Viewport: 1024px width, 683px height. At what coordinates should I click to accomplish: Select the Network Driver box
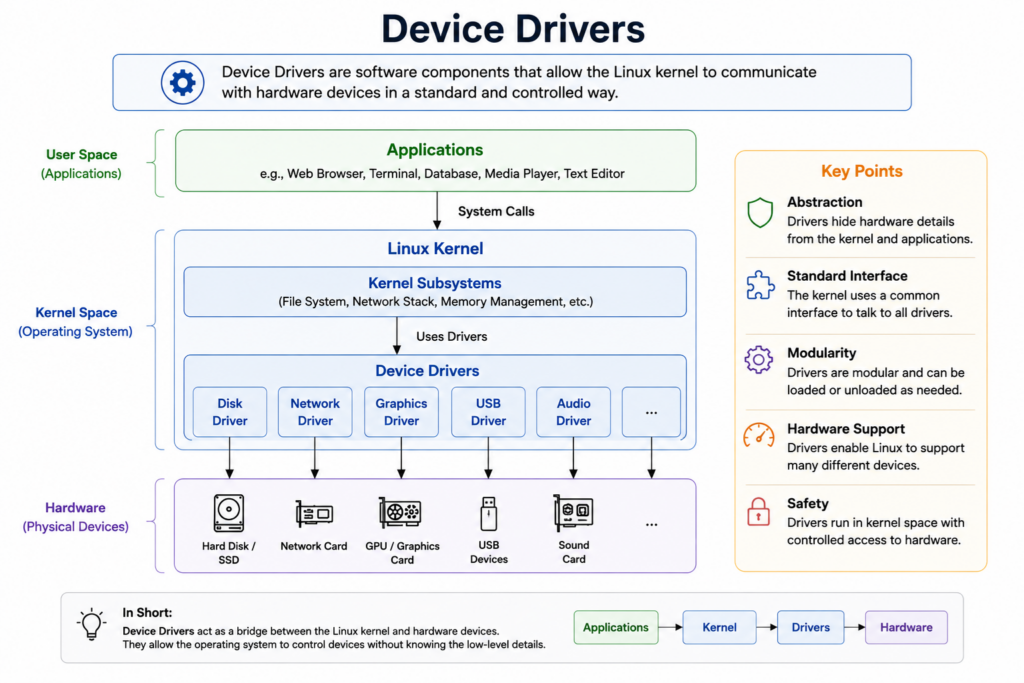(315, 412)
